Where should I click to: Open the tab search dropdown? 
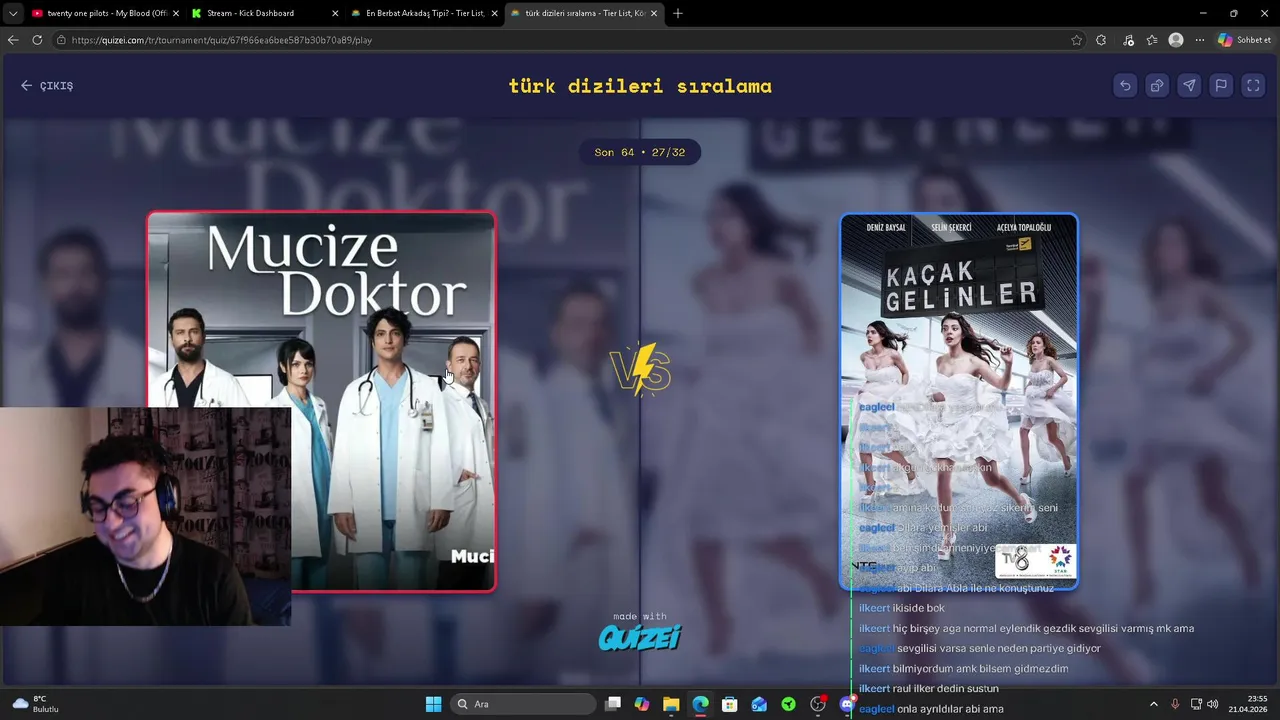[12, 13]
